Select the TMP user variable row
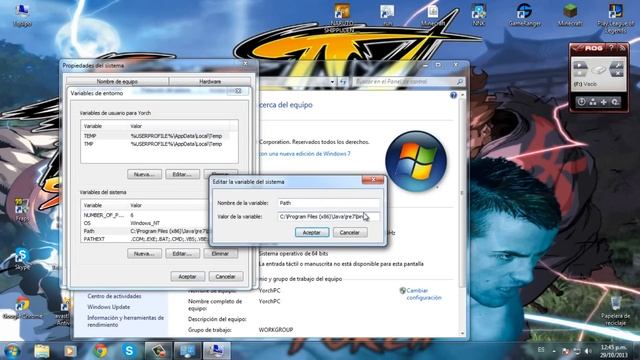The width and height of the screenshot is (640, 360). tap(159, 144)
